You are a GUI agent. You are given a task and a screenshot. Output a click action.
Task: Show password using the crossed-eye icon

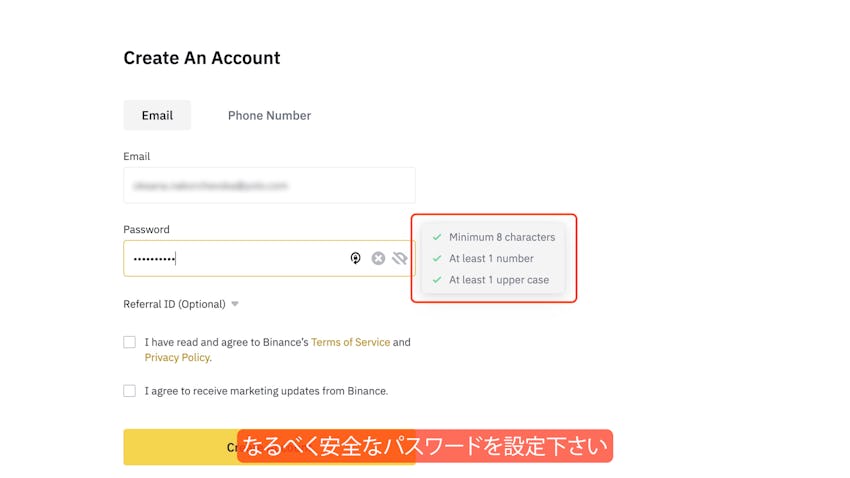pyautogui.click(x=400, y=258)
